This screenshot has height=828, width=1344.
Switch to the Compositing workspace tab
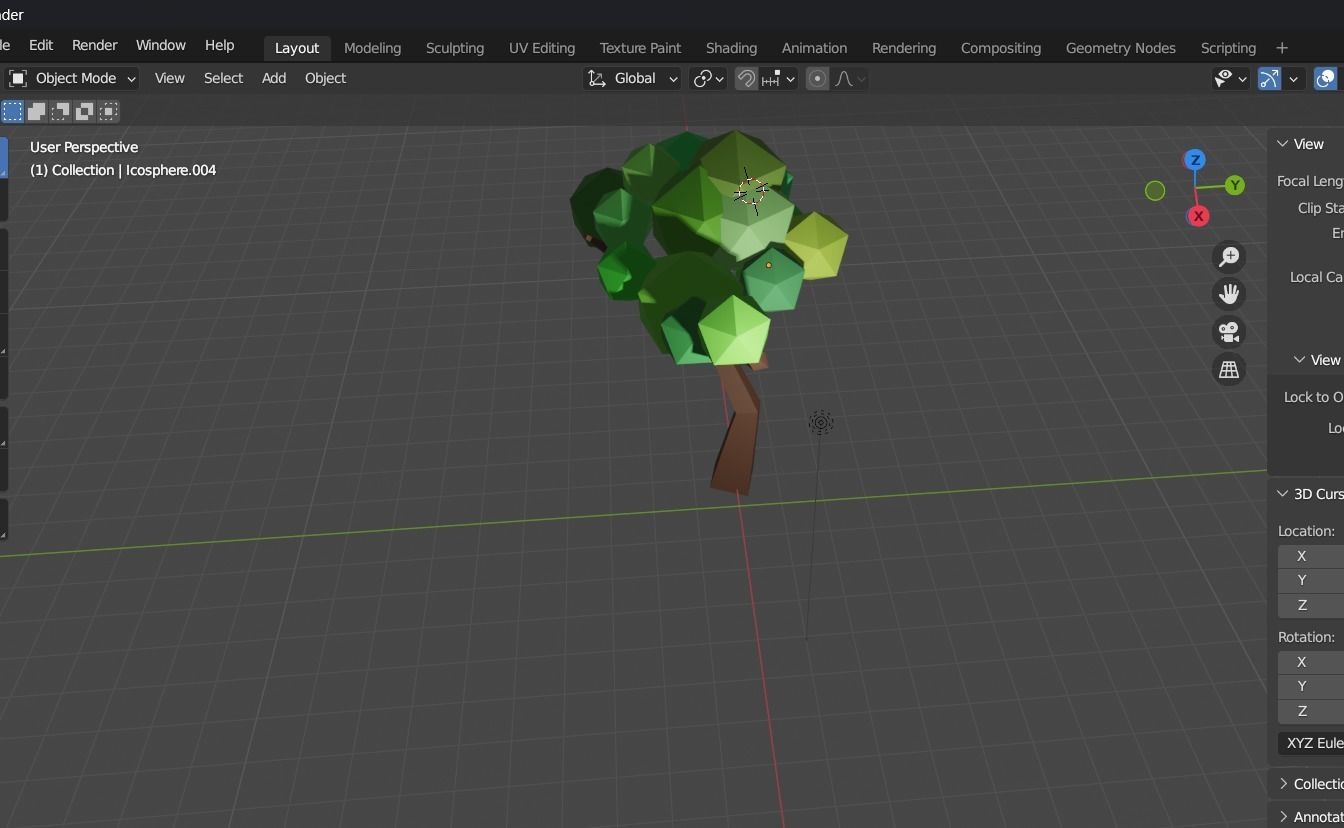coord(1000,48)
